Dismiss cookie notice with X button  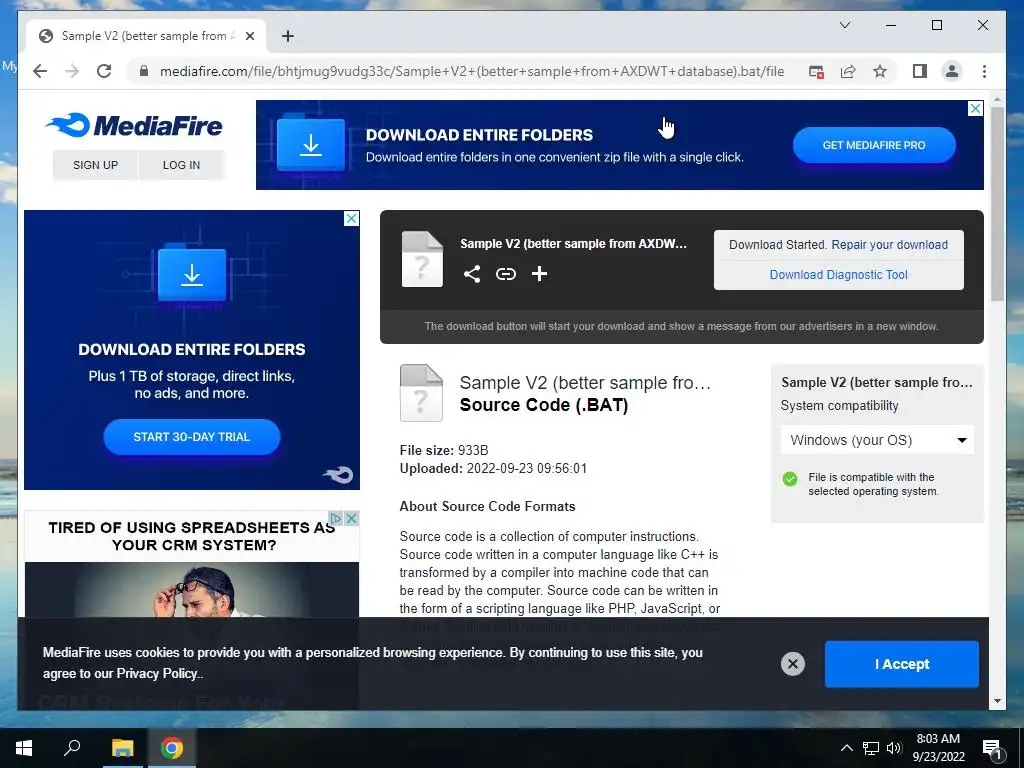[x=793, y=664]
